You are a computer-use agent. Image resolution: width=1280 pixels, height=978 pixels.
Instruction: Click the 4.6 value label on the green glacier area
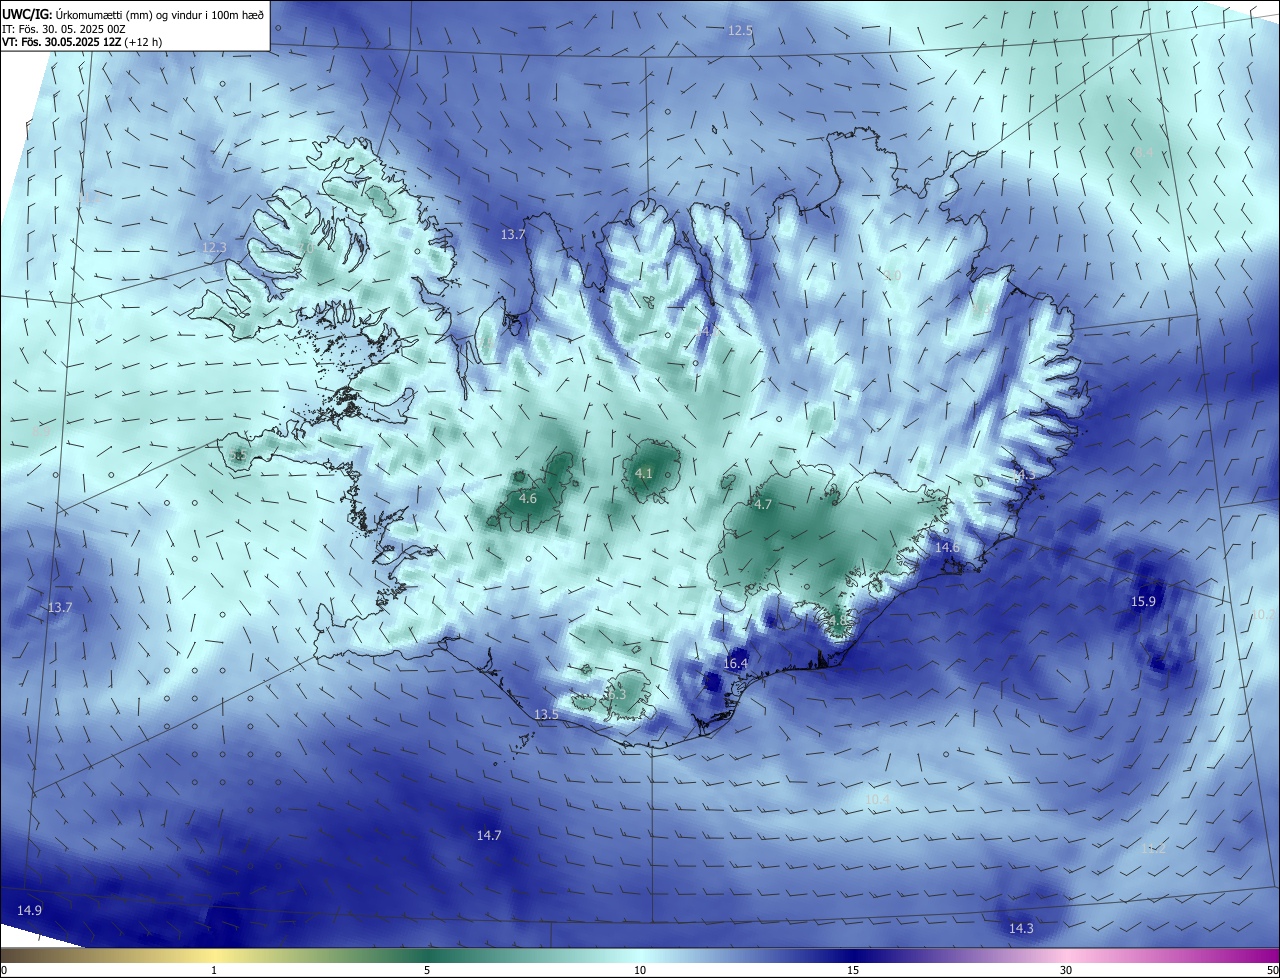click(528, 498)
